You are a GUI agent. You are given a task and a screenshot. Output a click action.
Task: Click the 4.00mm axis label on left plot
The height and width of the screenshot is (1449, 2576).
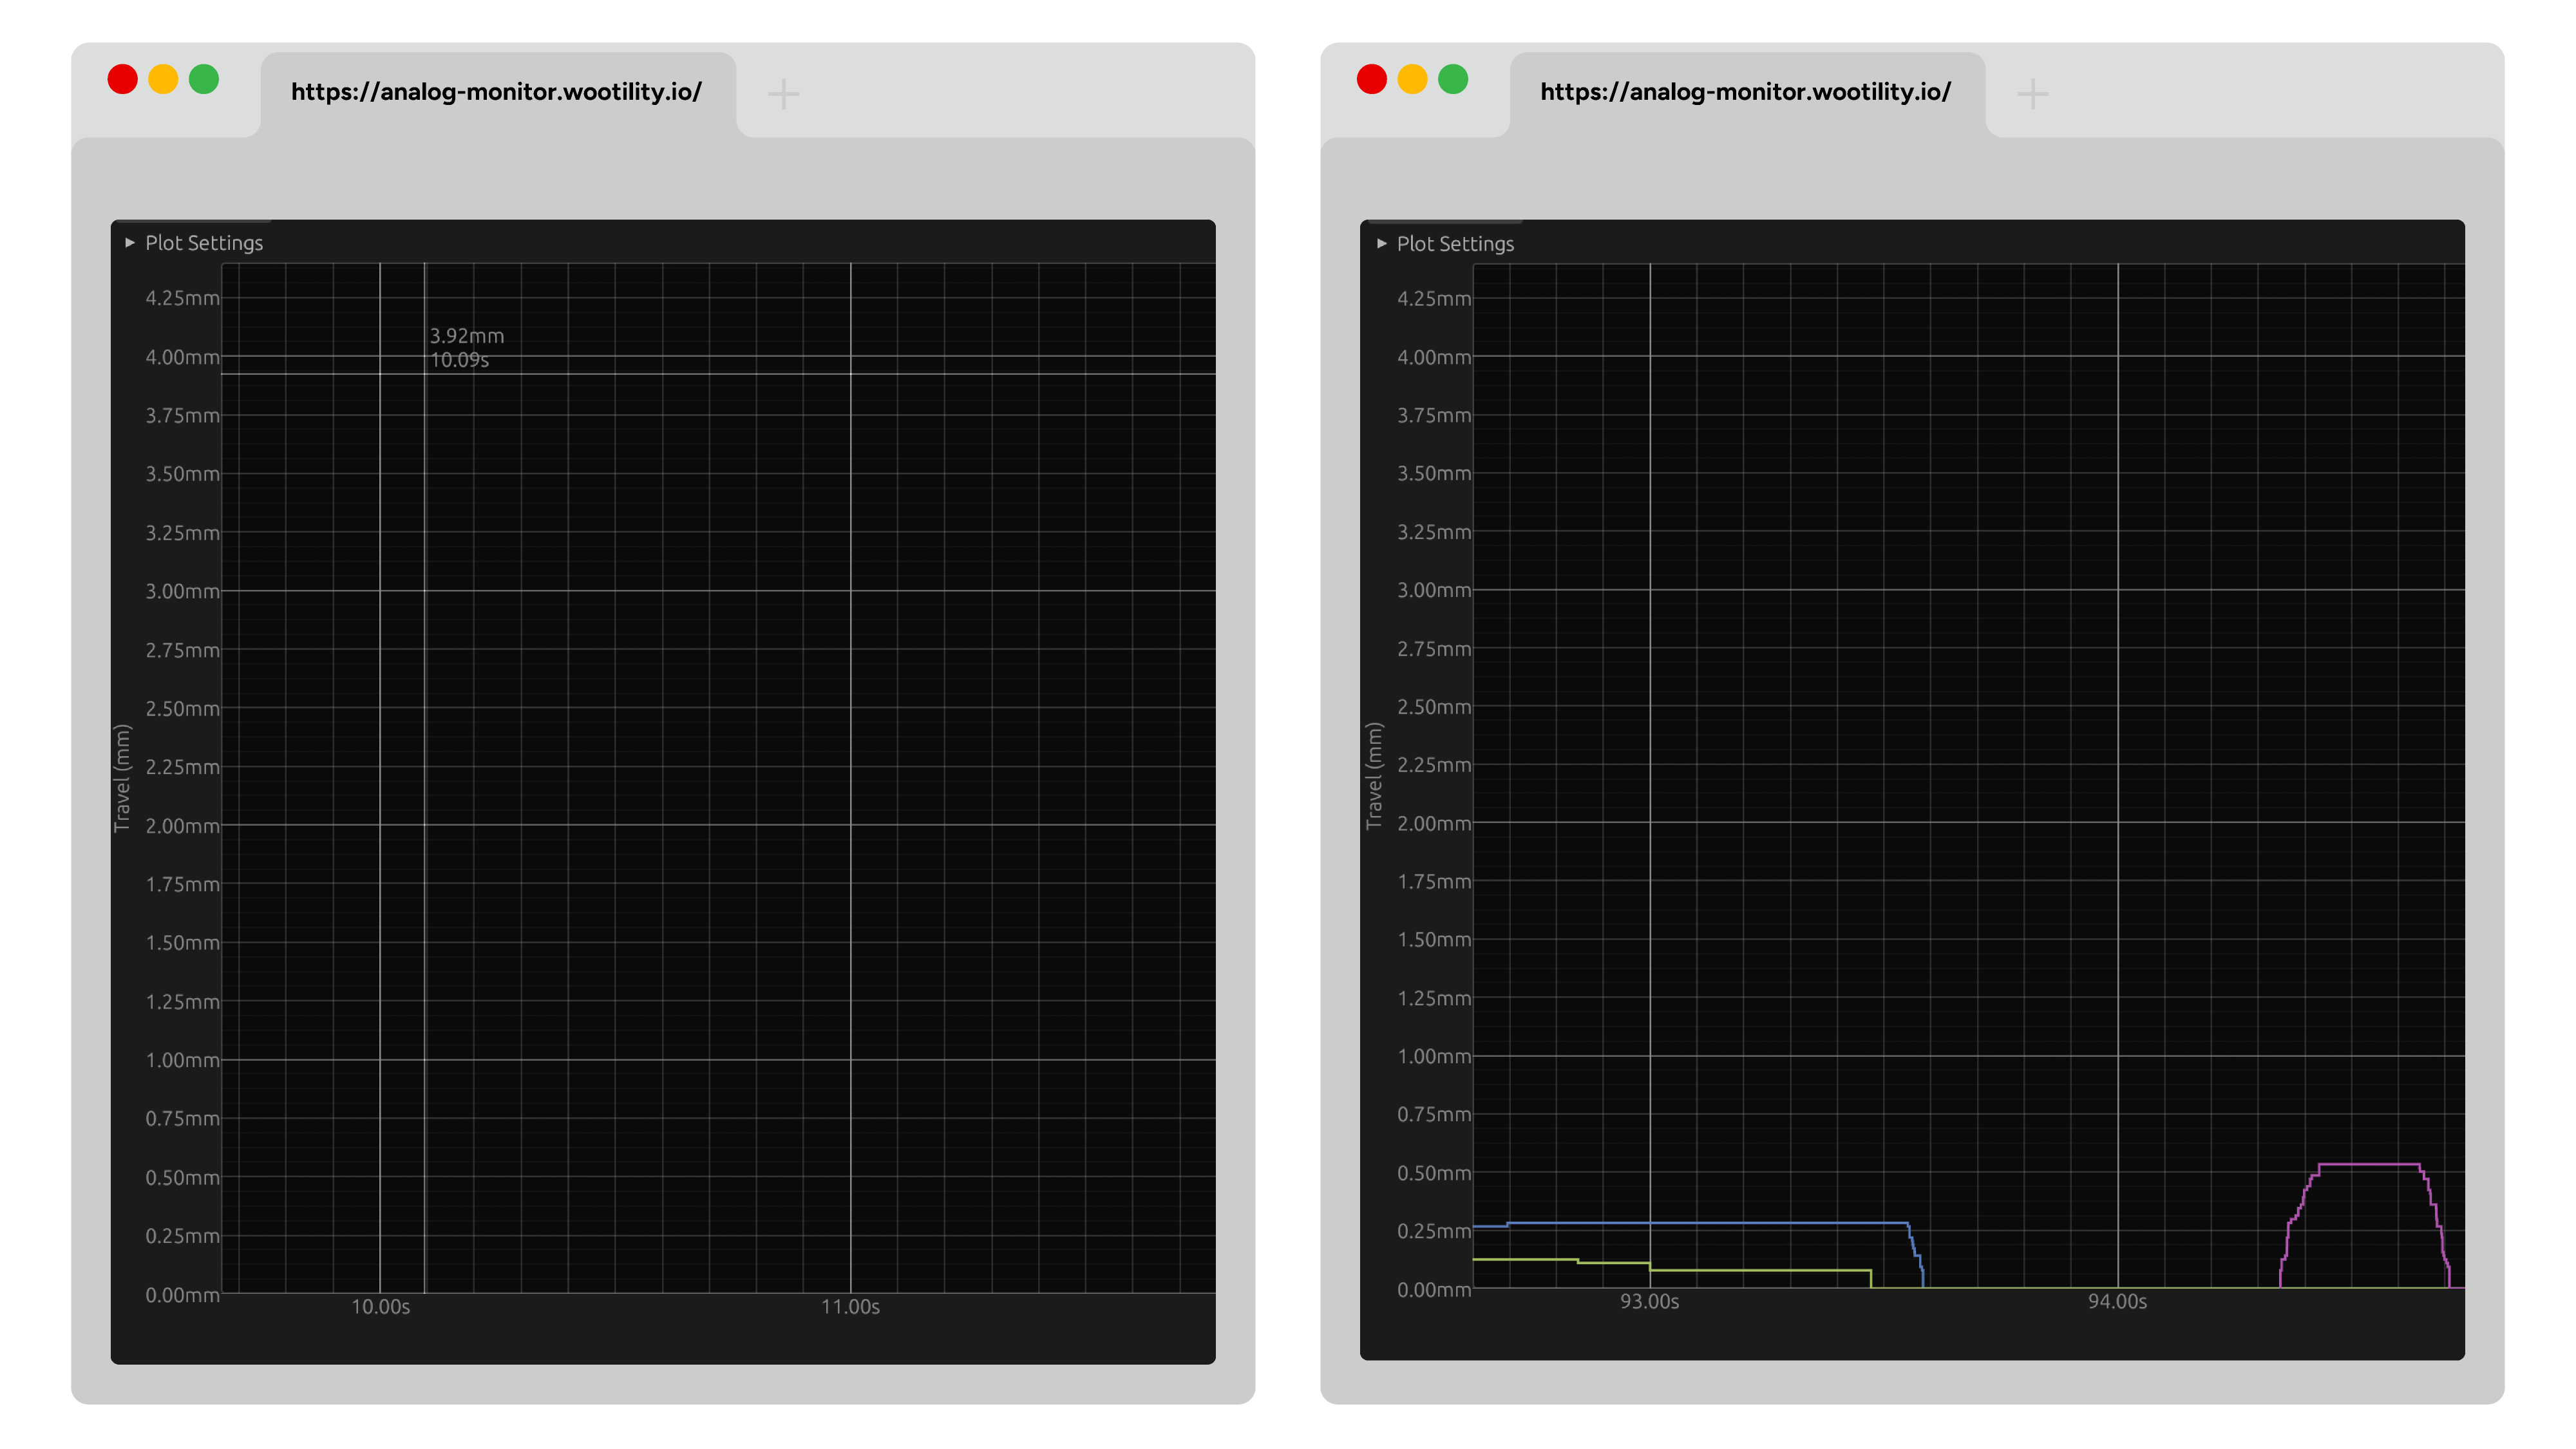coord(182,357)
